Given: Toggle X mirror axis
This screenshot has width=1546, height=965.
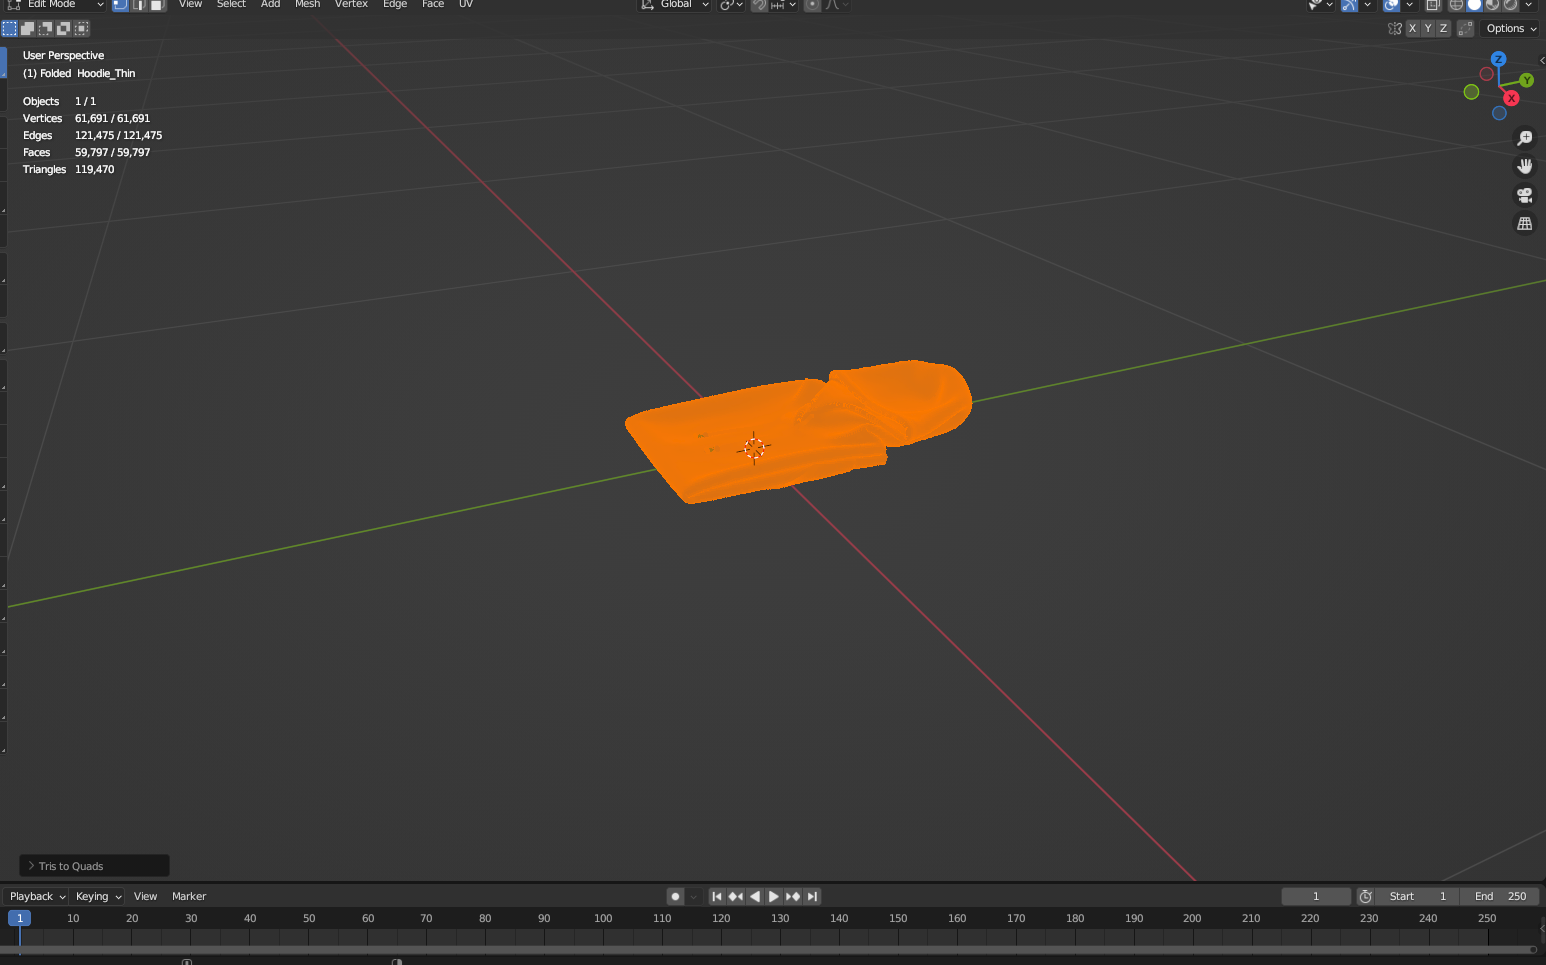Looking at the screenshot, I should coord(1412,28).
